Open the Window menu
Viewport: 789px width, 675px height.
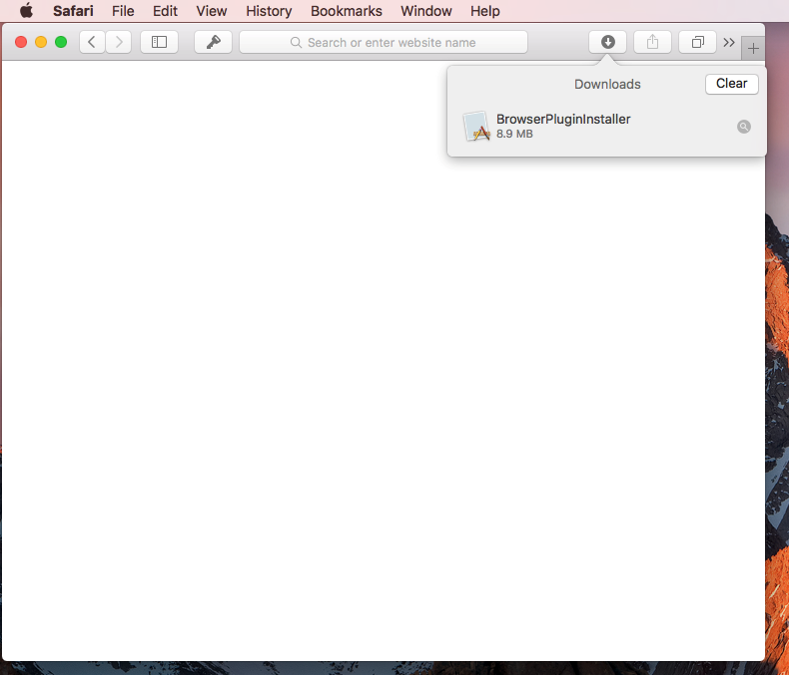tap(426, 11)
